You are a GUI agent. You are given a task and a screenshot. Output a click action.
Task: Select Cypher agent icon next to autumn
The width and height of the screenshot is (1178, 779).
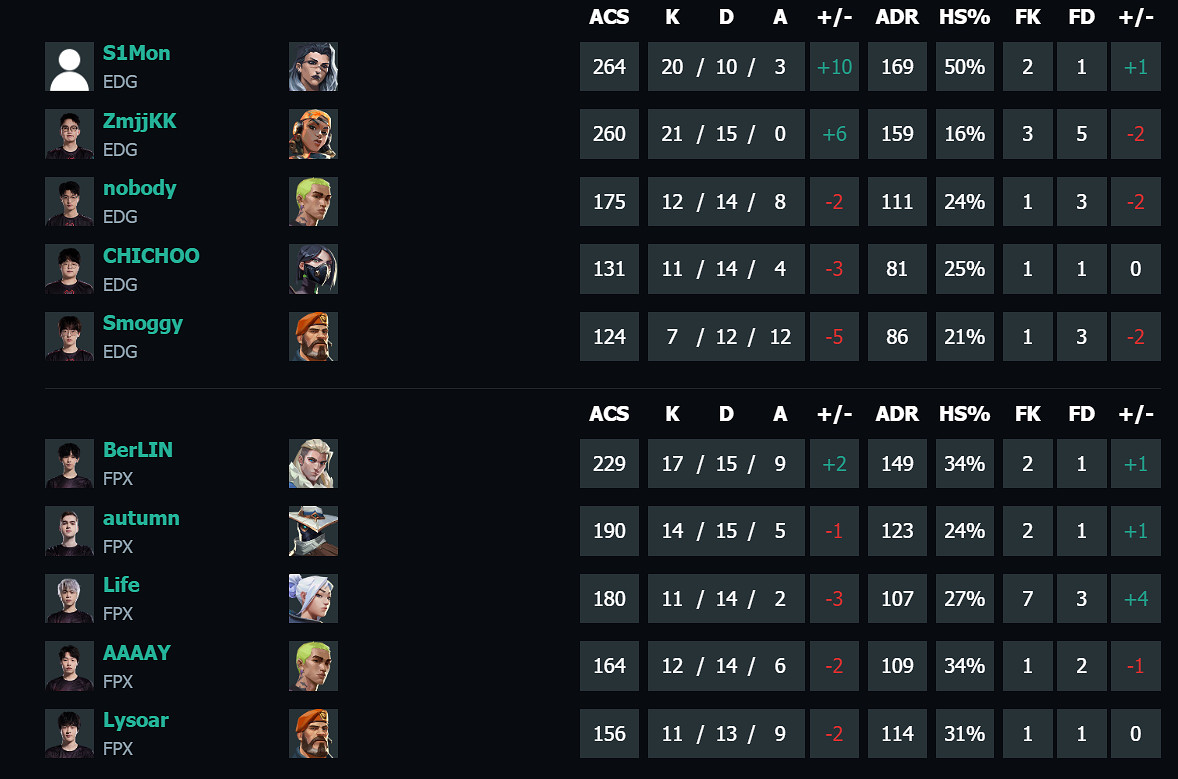(313, 531)
